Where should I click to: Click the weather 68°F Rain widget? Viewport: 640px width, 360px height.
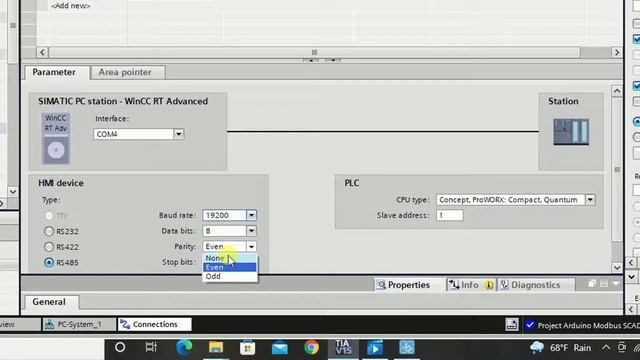pyautogui.click(x=560, y=348)
